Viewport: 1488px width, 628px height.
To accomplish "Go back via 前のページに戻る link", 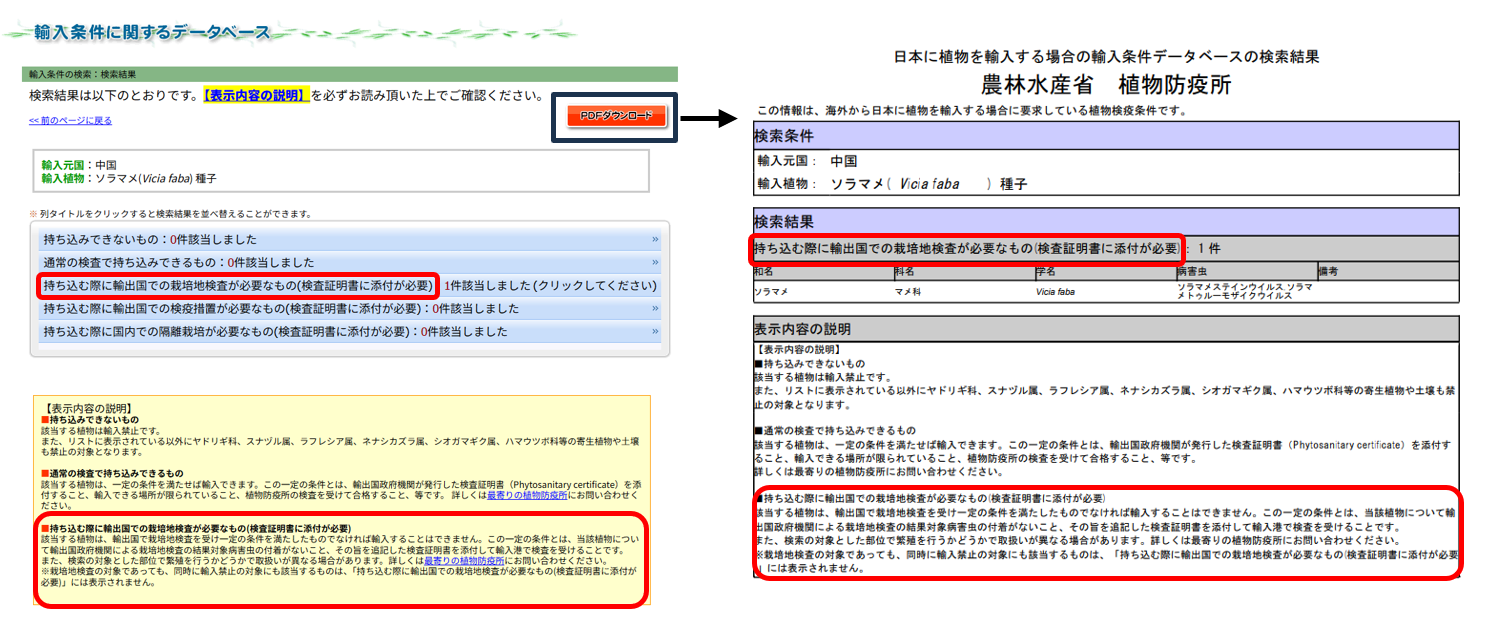I will [70, 121].
